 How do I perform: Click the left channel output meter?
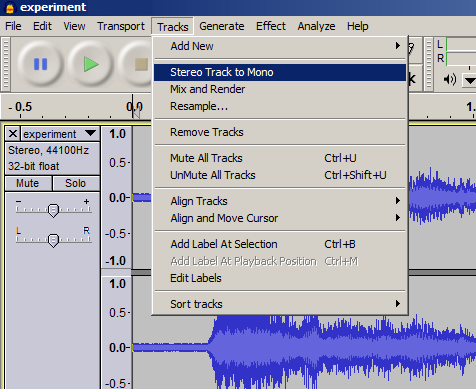(x=461, y=44)
